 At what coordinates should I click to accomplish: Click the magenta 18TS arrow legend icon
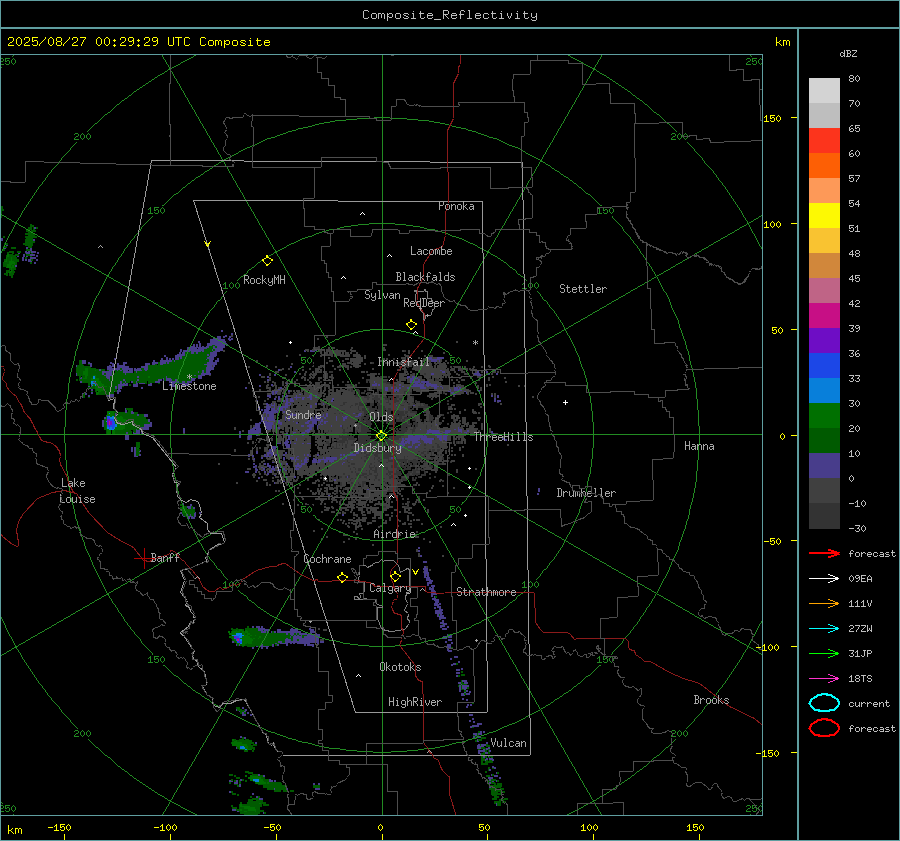click(824, 679)
